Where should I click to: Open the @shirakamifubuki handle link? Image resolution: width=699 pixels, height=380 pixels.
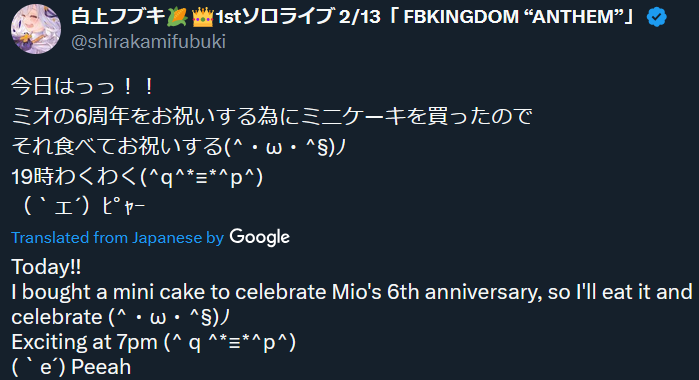click(148, 42)
